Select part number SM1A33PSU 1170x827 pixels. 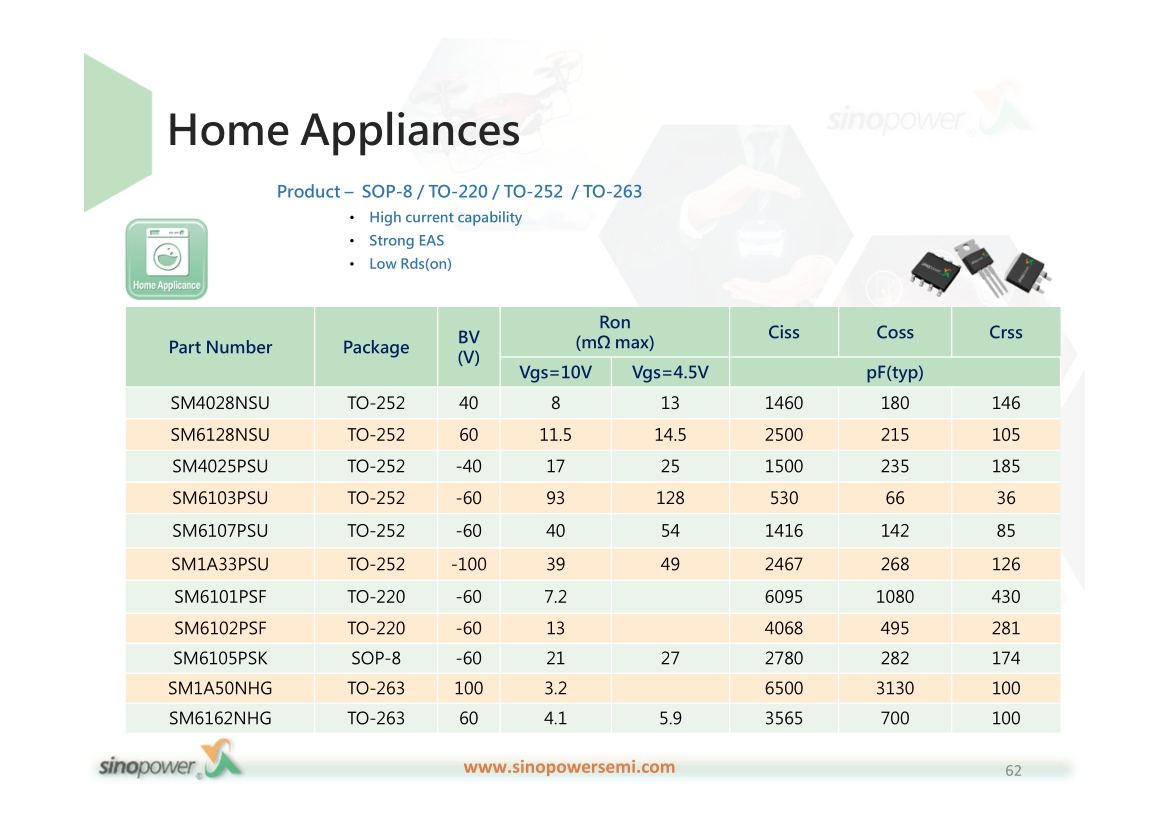220,564
